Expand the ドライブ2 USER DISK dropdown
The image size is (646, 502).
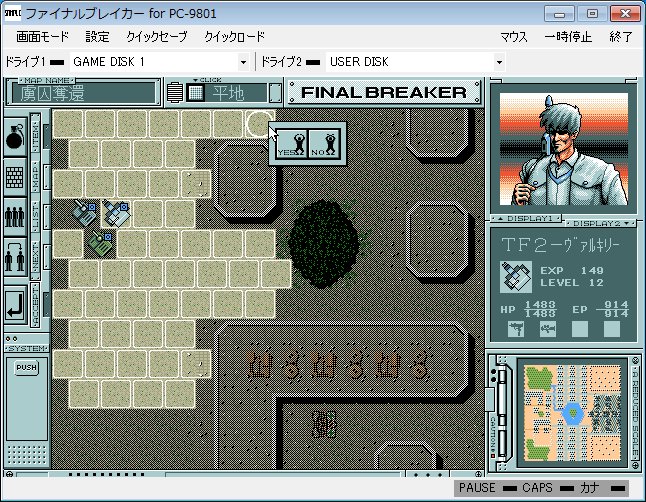499,62
